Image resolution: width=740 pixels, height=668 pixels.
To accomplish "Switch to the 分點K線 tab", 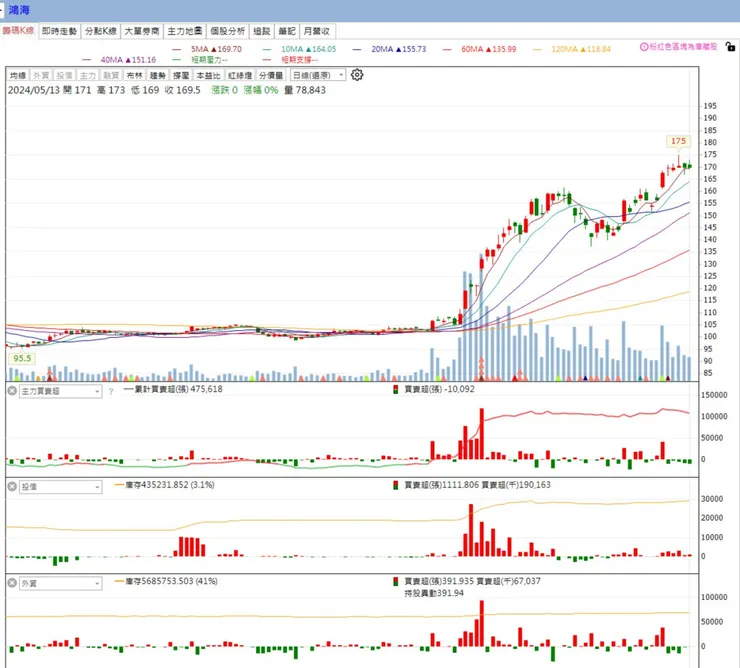I will [x=101, y=31].
